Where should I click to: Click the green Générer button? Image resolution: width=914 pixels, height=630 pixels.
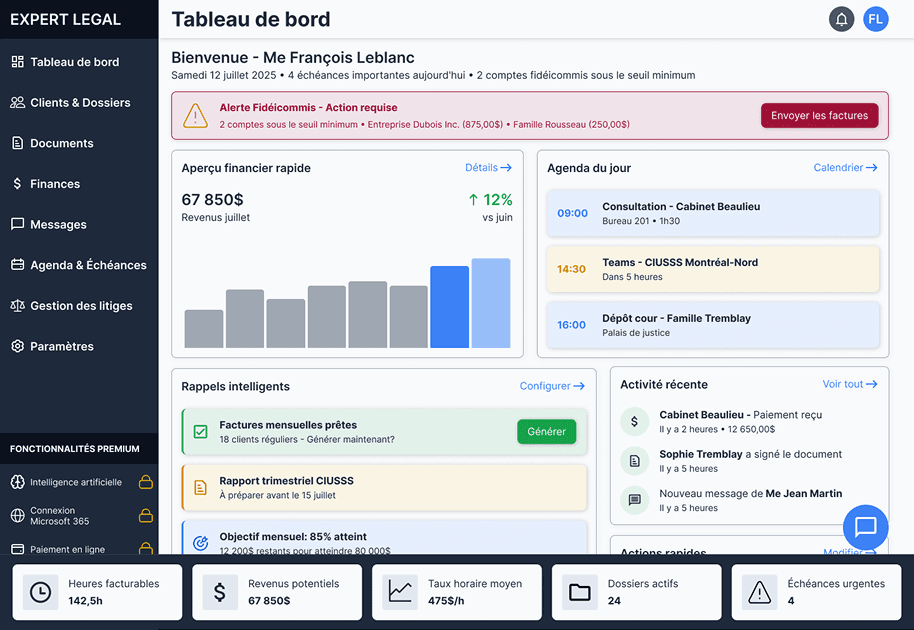pos(546,432)
